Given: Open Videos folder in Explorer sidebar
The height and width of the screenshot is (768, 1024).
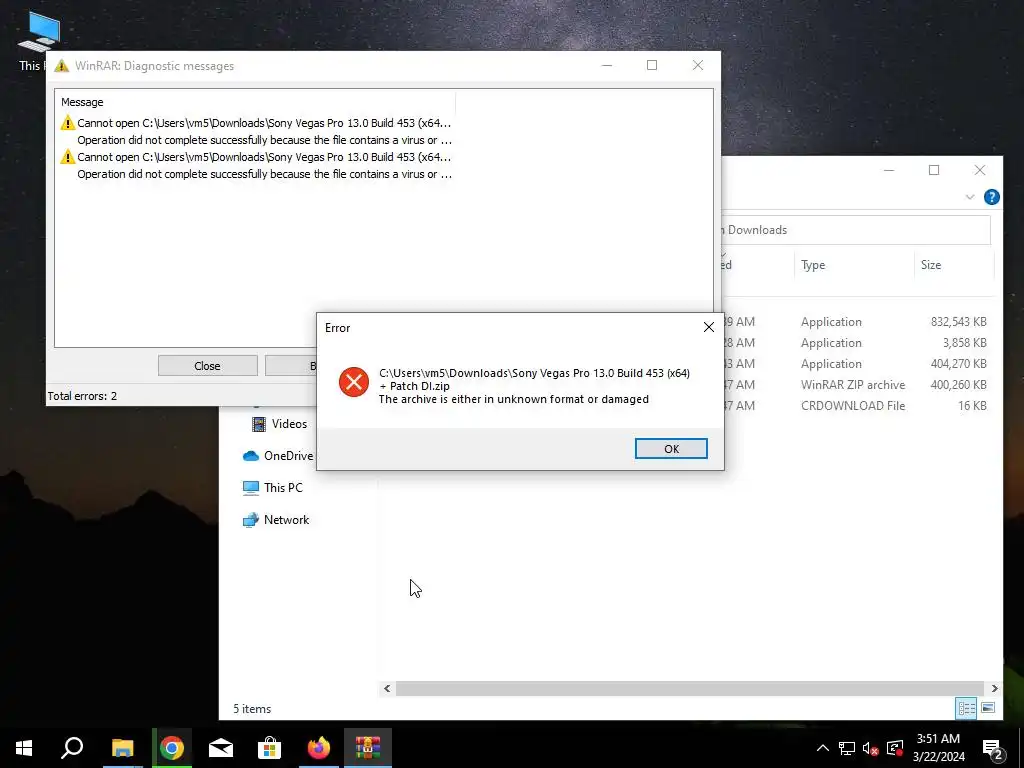Looking at the screenshot, I should pos(289,424).
